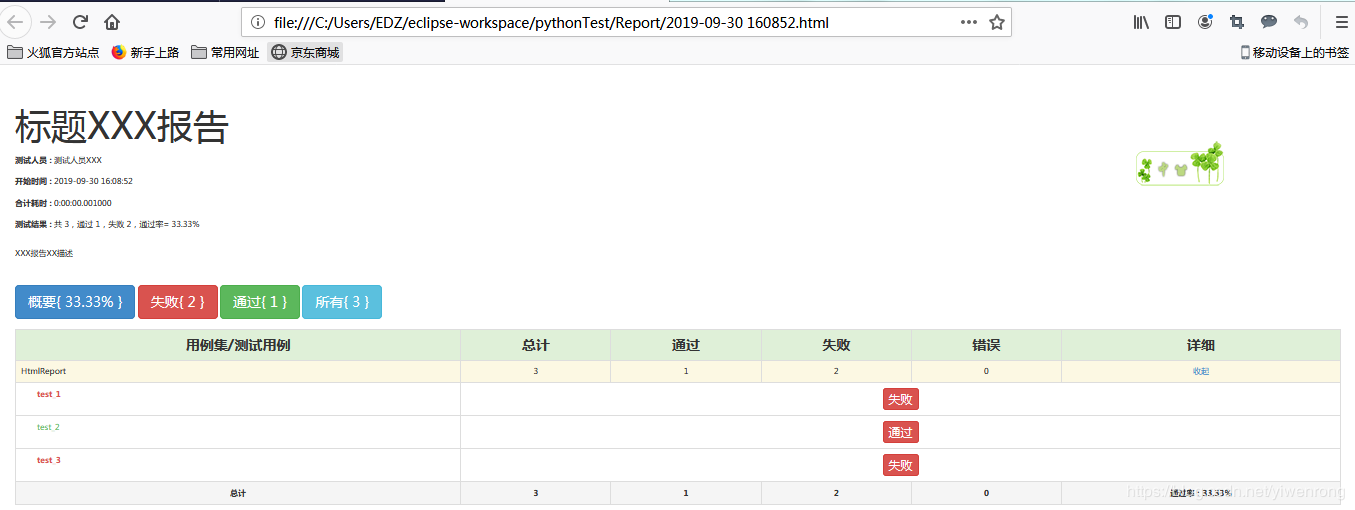Open the chat bubble extension icon
Viewport: 1355px width, 510px height.
coord(1269,22)
